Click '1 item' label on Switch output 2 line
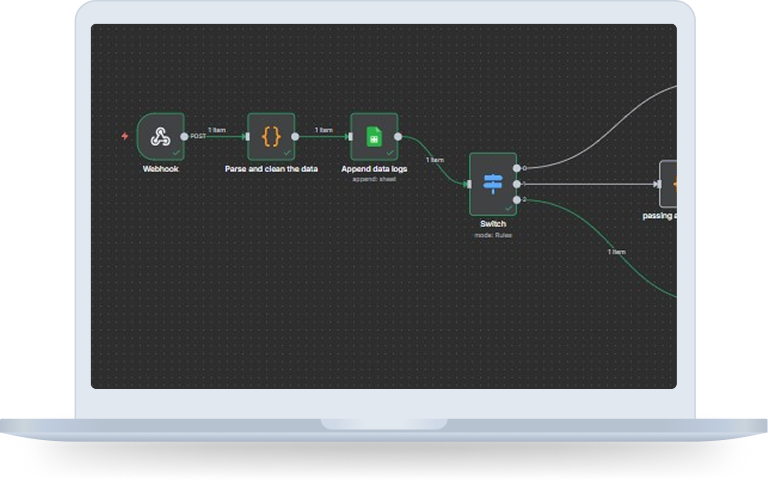768x484 pixels. coord(617,252)
